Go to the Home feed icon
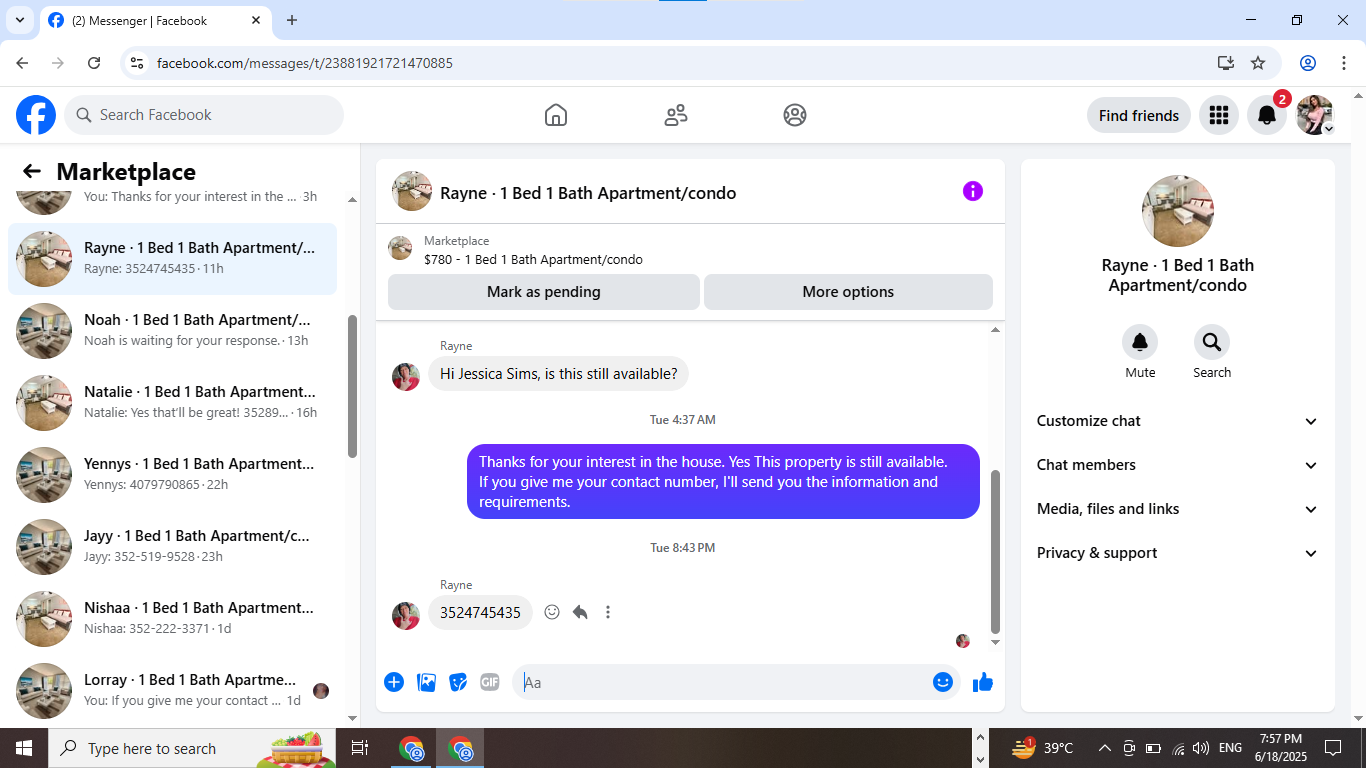 pyautogui.click(x=556, y=115)
